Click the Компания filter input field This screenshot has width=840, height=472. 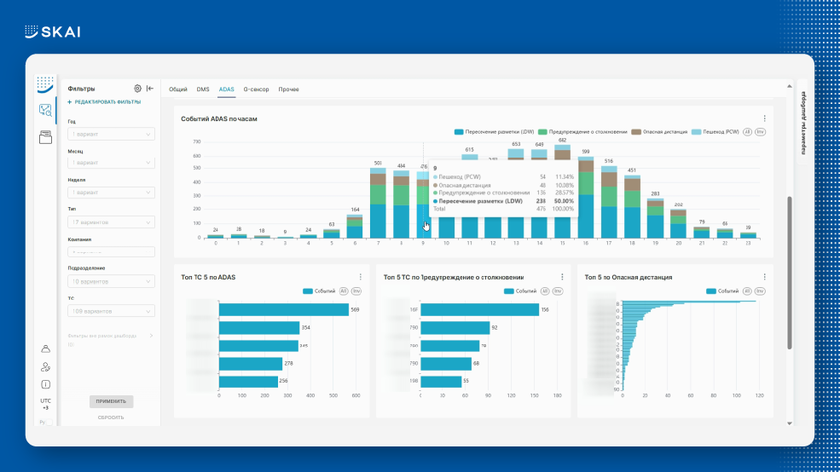point(111,252)
